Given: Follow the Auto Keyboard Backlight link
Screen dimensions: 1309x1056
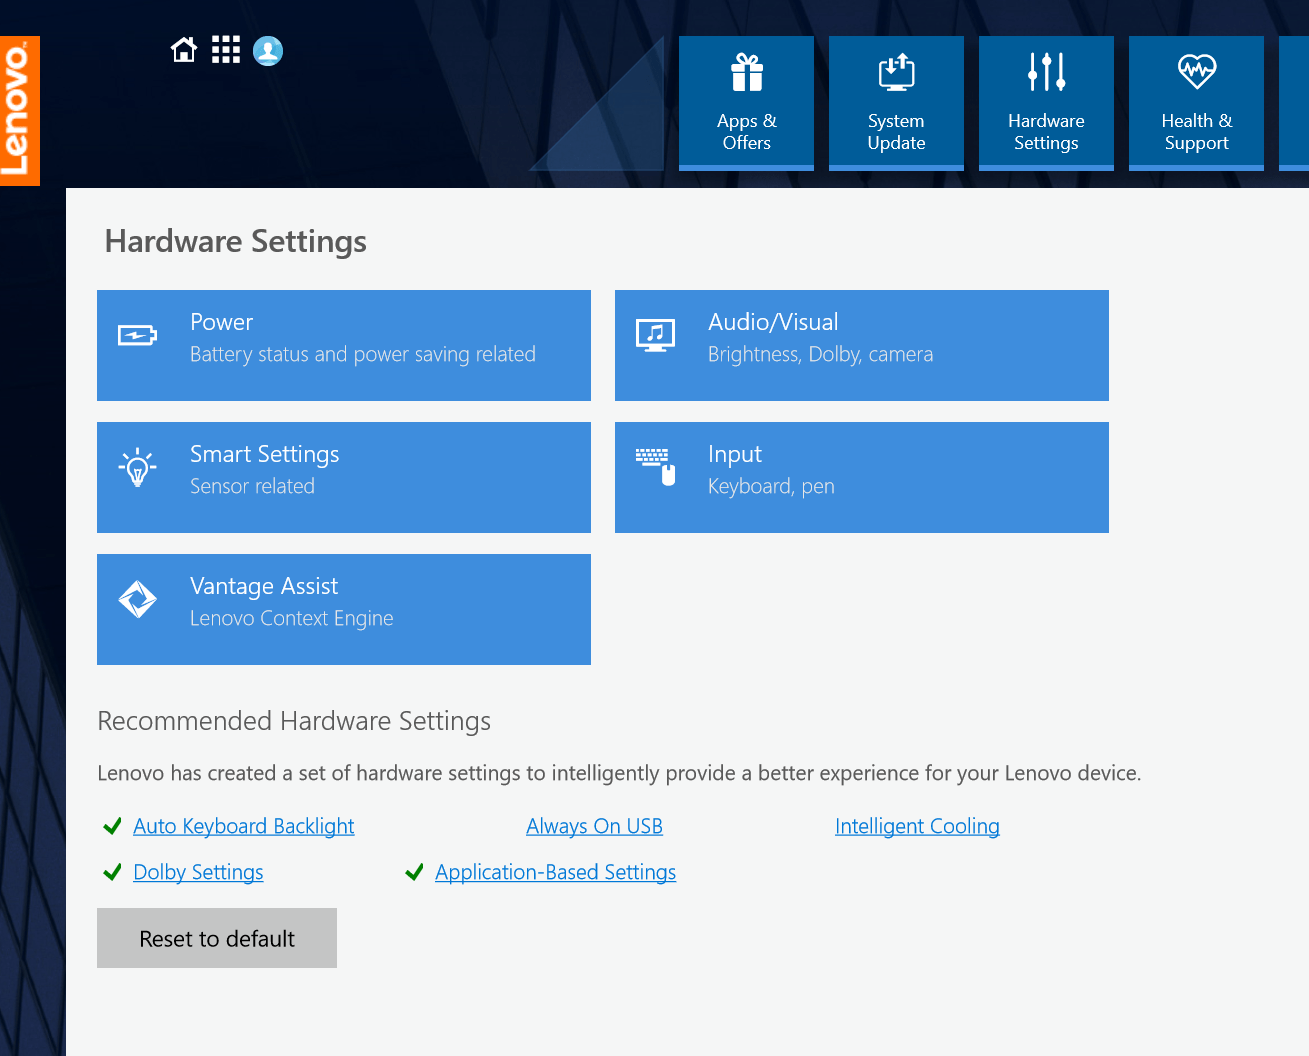Looking at the screenshot, I should [244, 826].
